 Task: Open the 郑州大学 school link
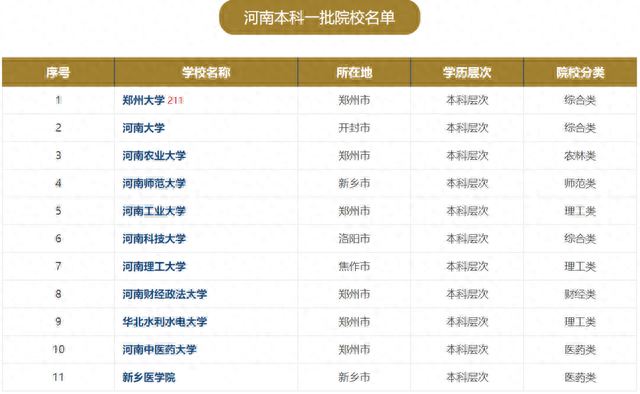[x=143, y=100]
